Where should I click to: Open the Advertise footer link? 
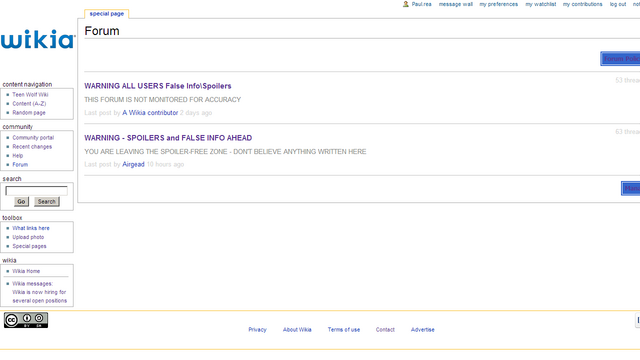422,329
